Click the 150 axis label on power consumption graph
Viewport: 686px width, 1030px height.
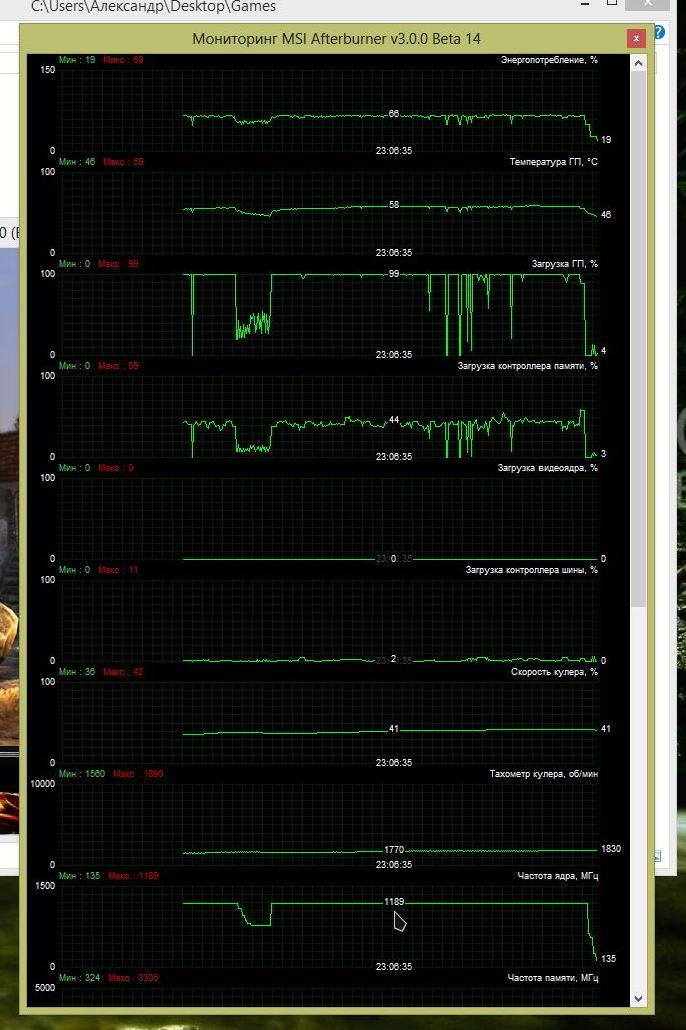point(47,70)
